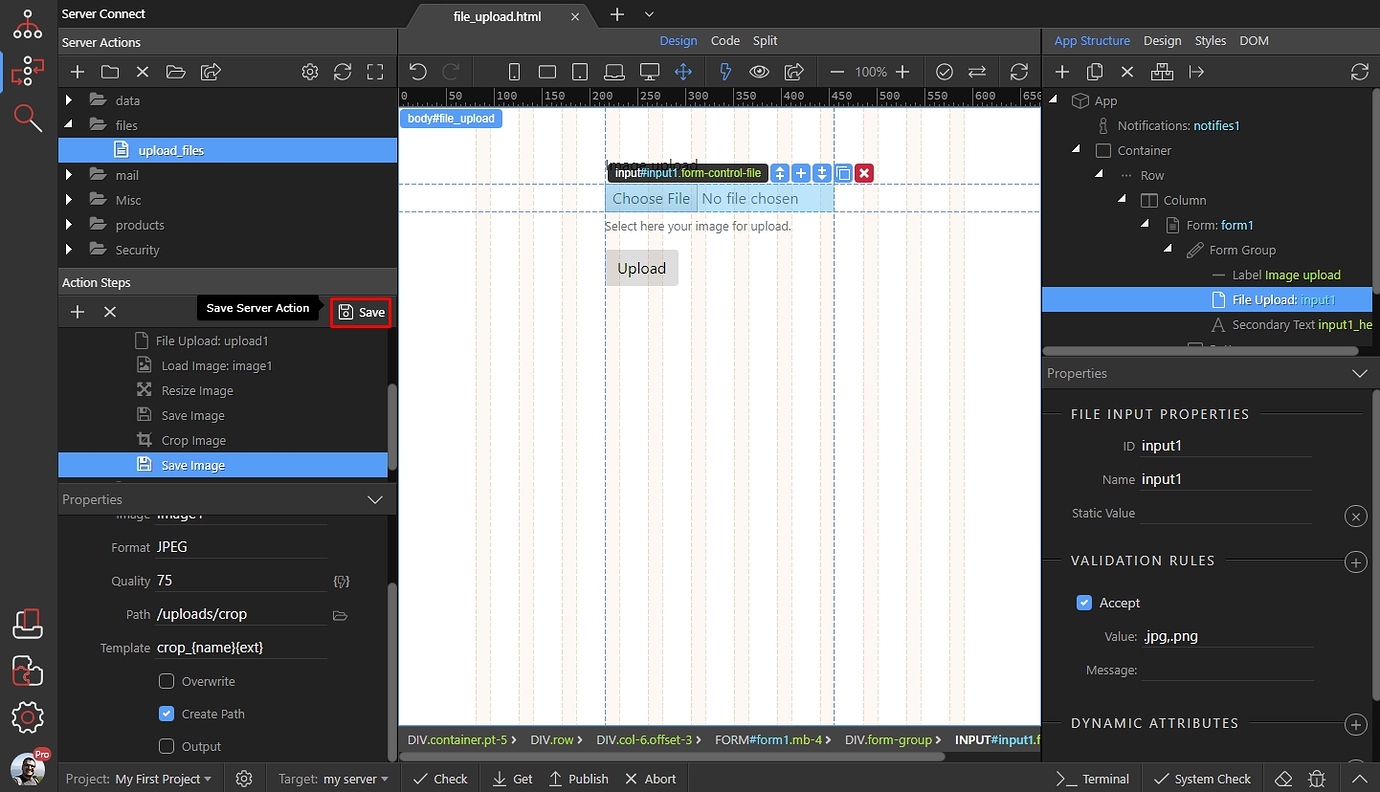Maximize the Server Actions panel
Viewport: 1380px width, 792px height.
click(x=375, y=72)
